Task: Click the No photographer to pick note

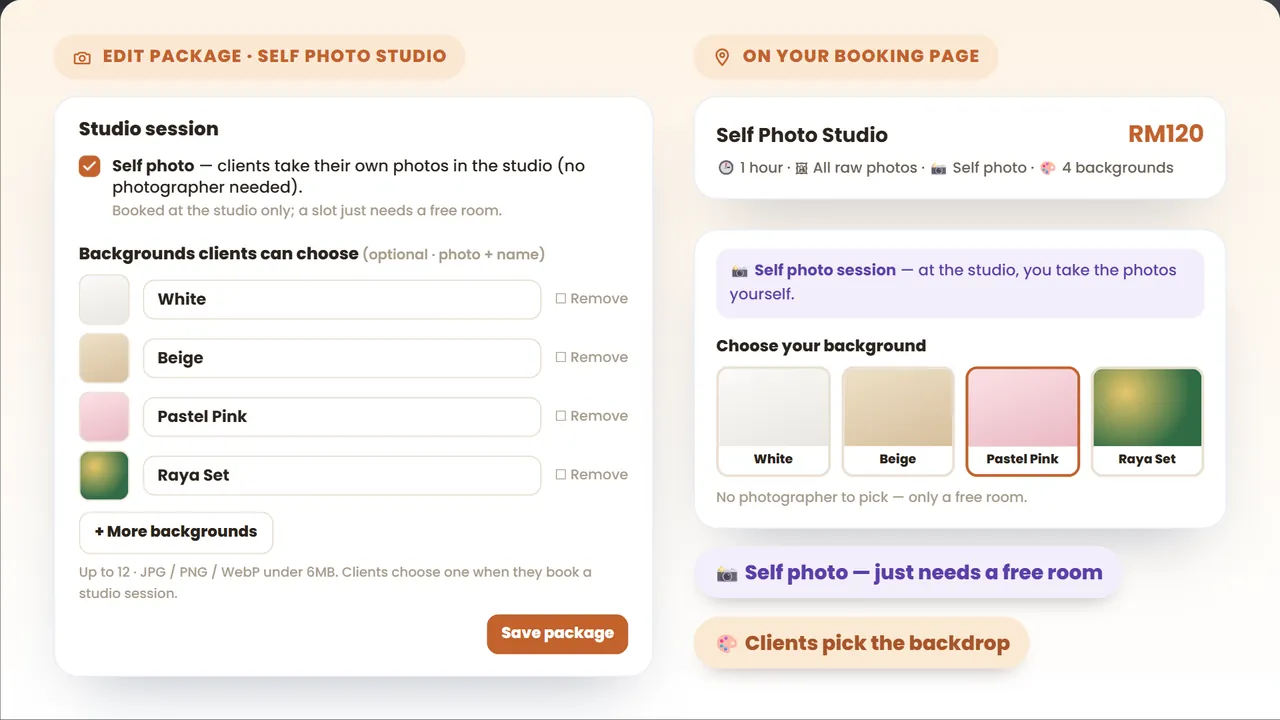Action: point(871,497)
